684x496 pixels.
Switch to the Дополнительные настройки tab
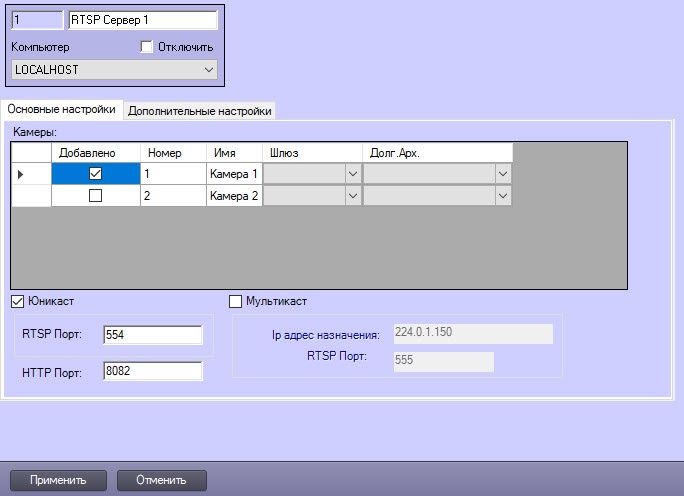200,111
